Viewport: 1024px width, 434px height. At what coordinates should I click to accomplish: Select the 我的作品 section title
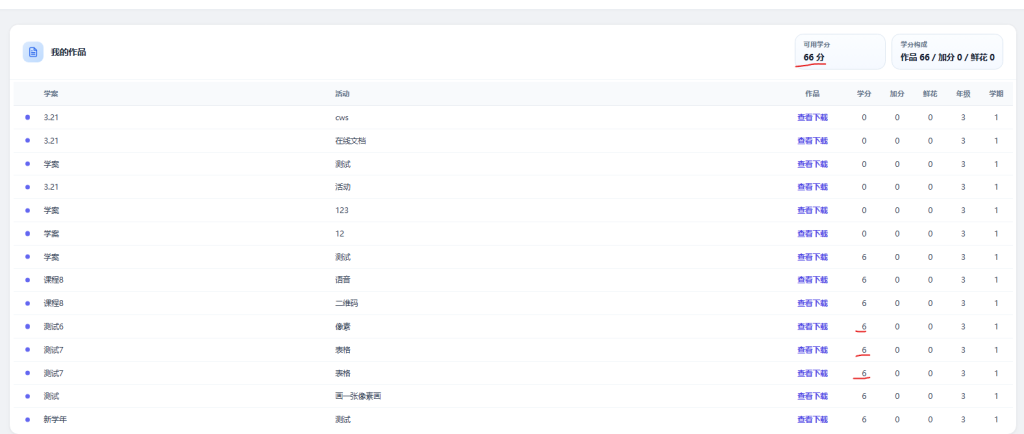coord(68,52)
